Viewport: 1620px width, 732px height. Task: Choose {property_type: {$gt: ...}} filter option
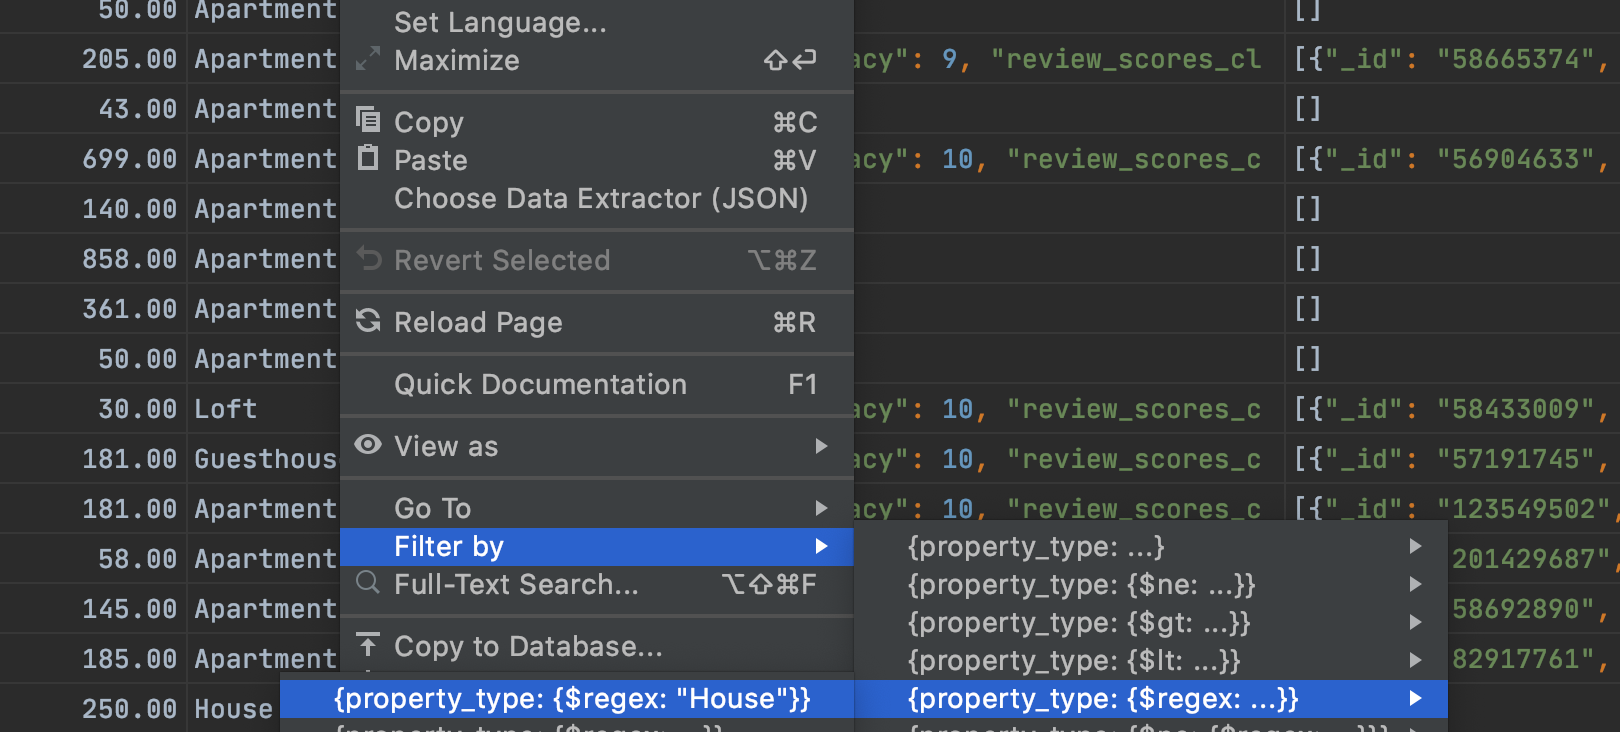click(1078, 623)
